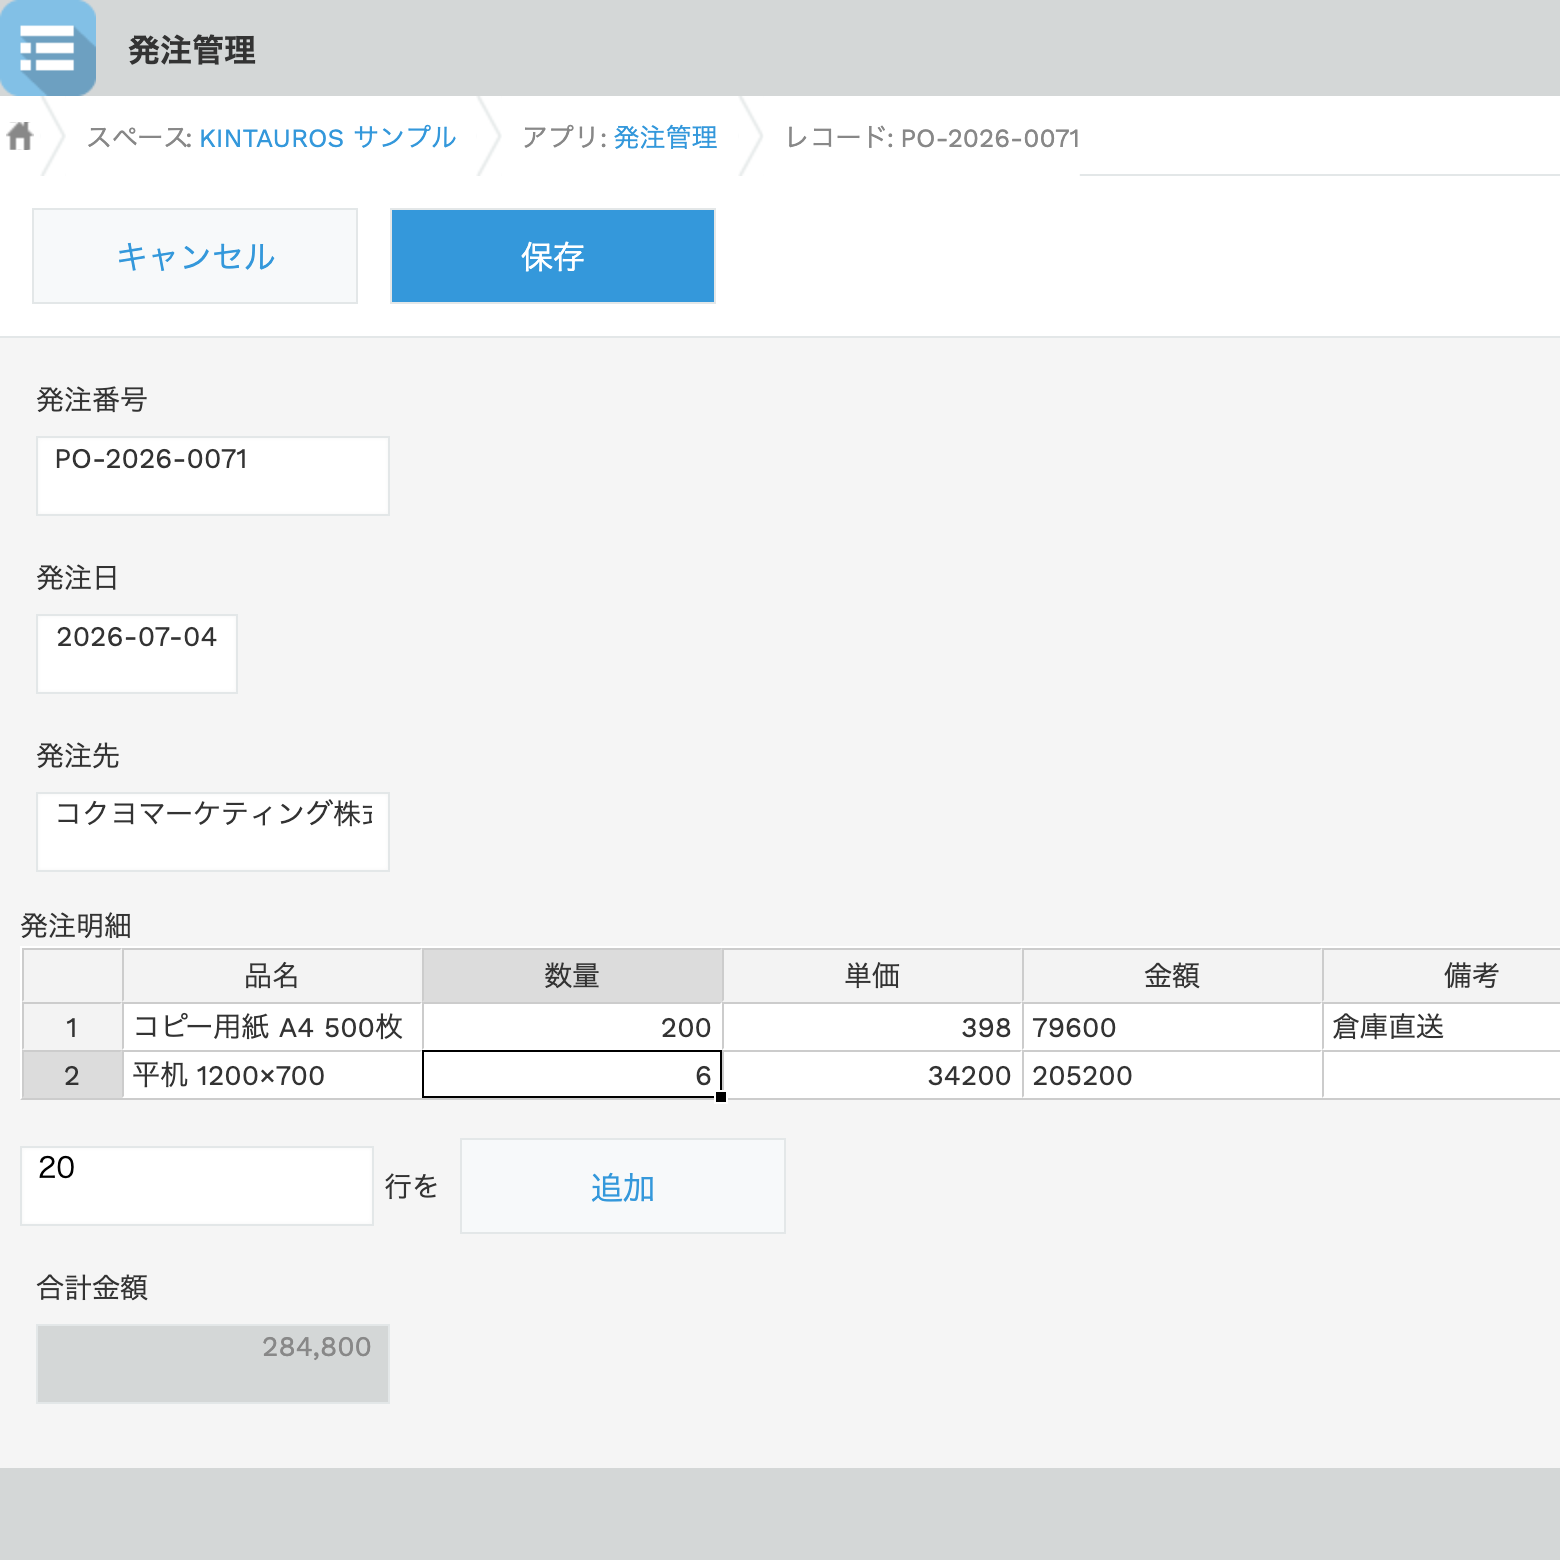Click the キャンセル button
Image resolution: width=1560 pixels, height=1560 pixels.
(195, 256)
